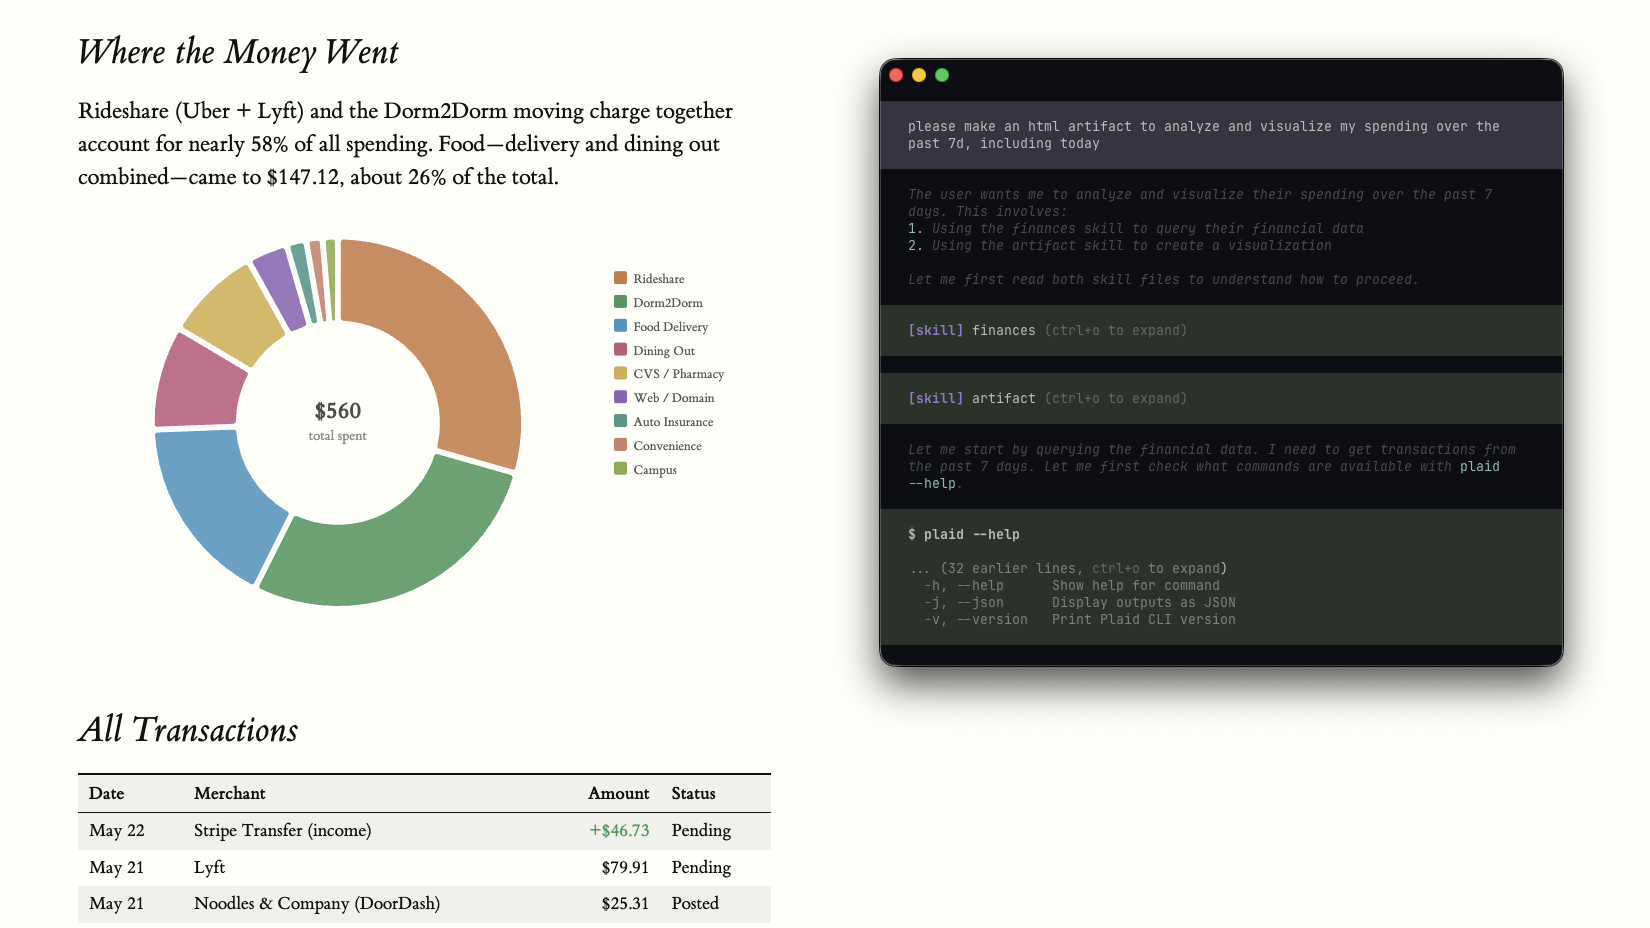Select the CVS / Pharmacy legend swatch
Screen dimensions: 1650x928
620,373
